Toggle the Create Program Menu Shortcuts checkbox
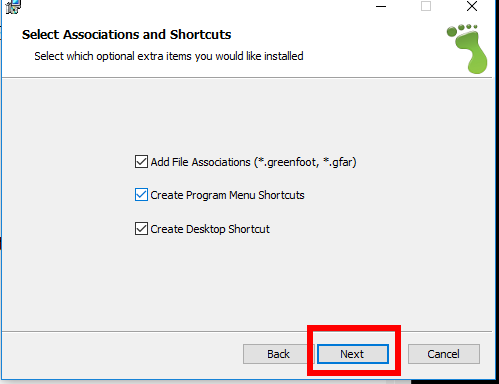This screenshot has width=499, height=384. 141,195
